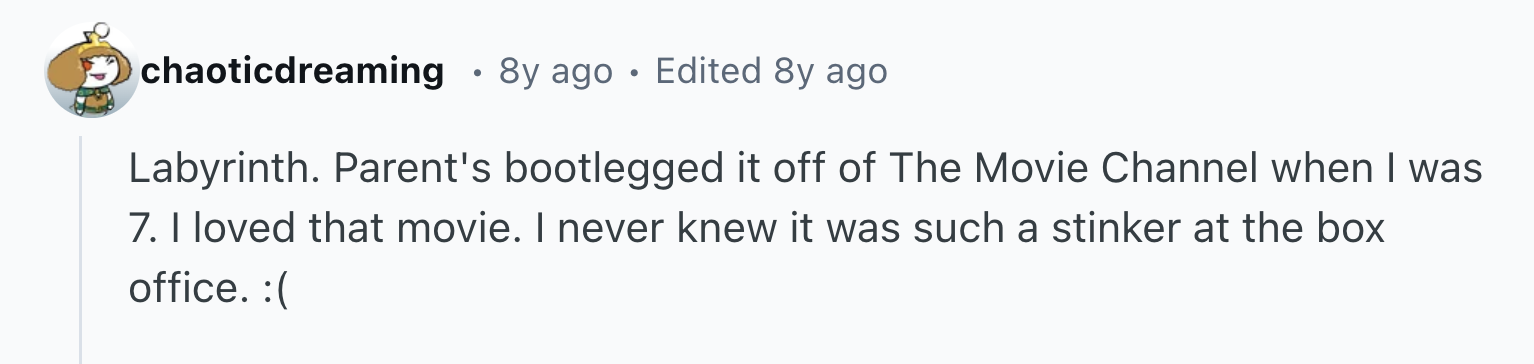
Task: Open the chaoticdreaming user profile link
Action: (293, 71)
